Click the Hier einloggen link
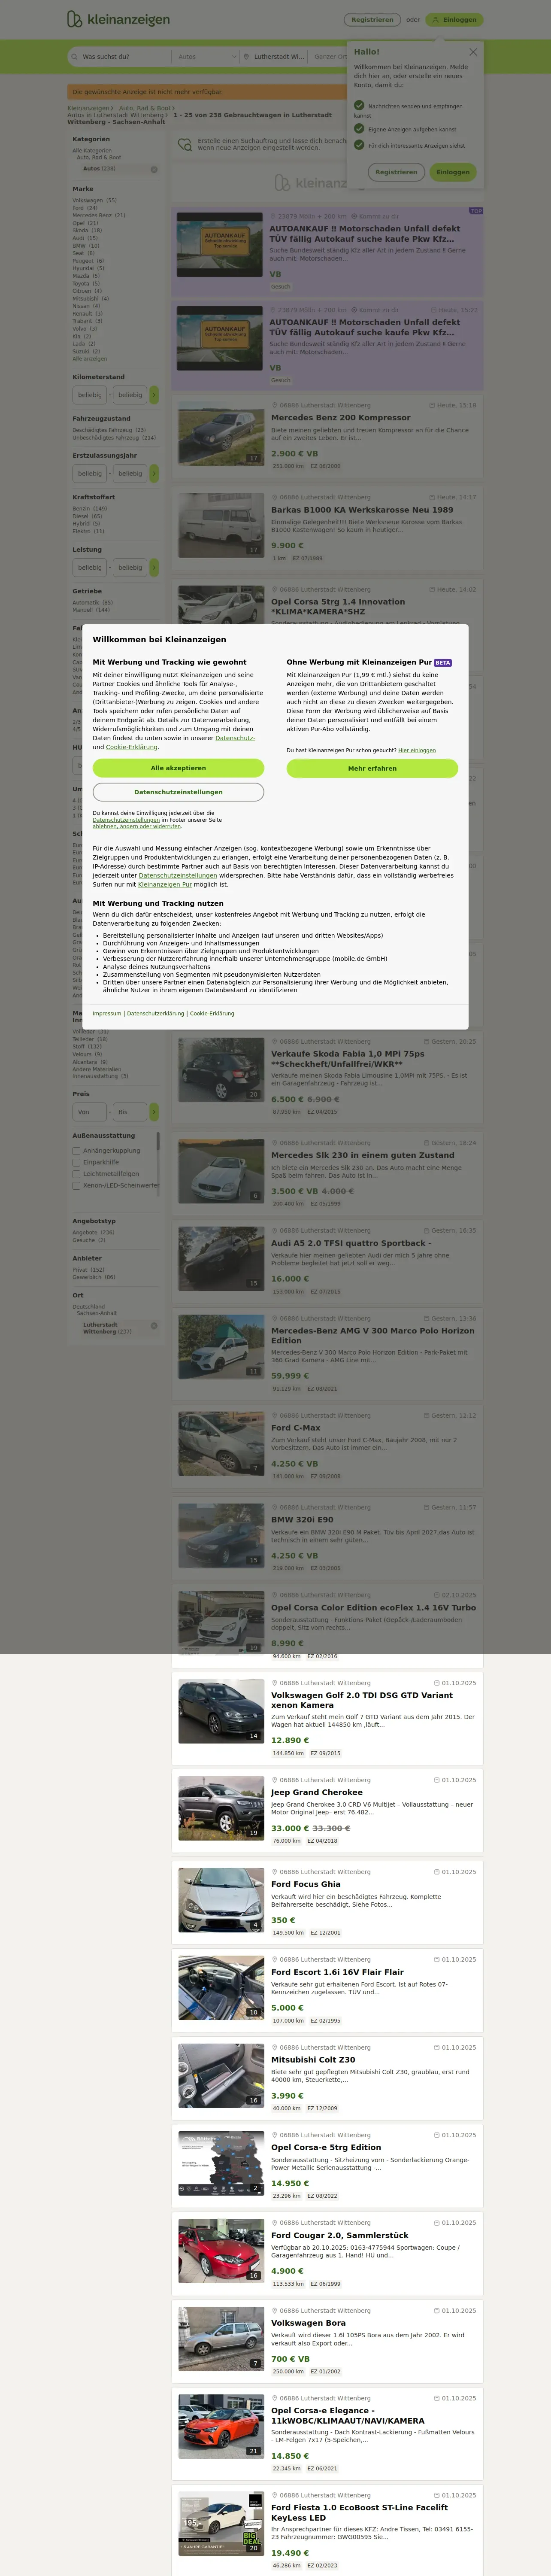This screenshot has width=551, height=2576. pos(417,750)
